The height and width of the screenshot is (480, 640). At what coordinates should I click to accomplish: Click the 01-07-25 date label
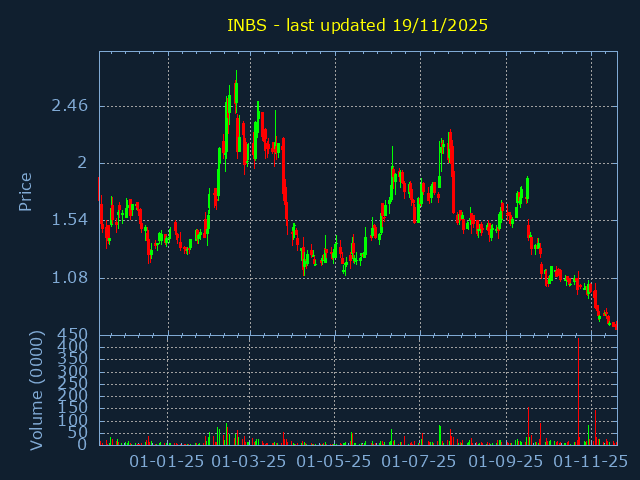point(421,461)
